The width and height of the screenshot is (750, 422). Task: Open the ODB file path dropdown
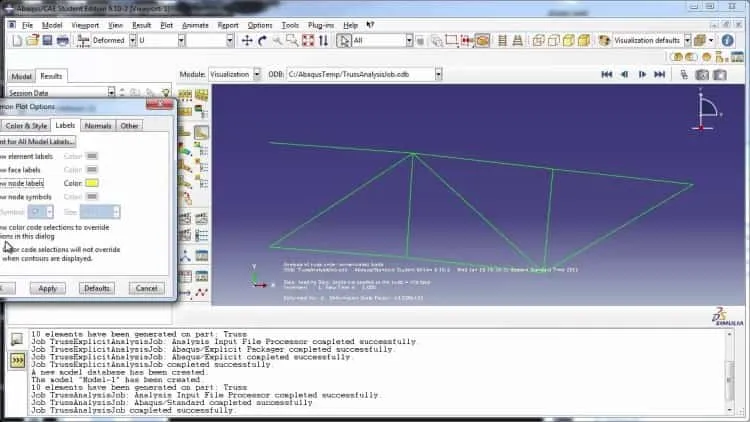438,74
